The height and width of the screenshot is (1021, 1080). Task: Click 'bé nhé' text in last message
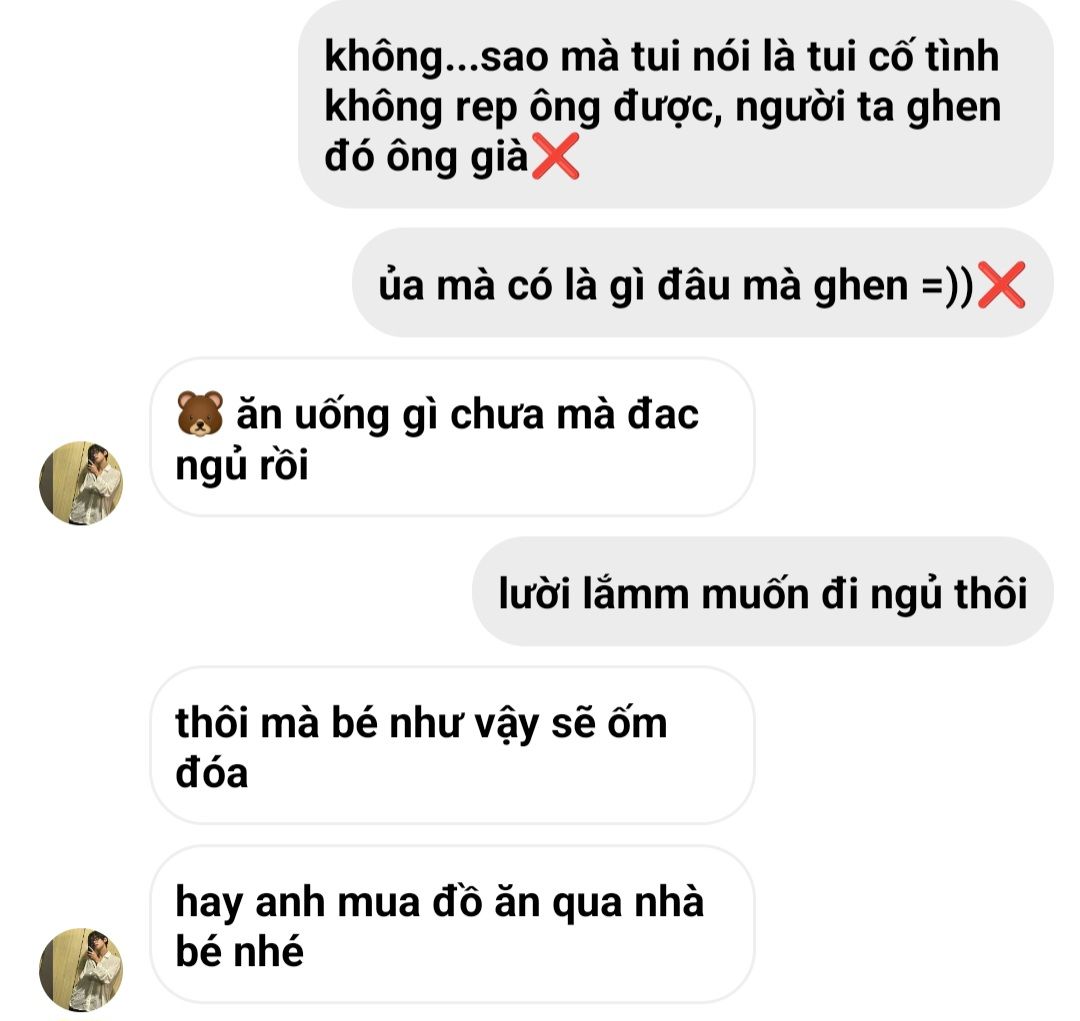[x=239, y=951]
